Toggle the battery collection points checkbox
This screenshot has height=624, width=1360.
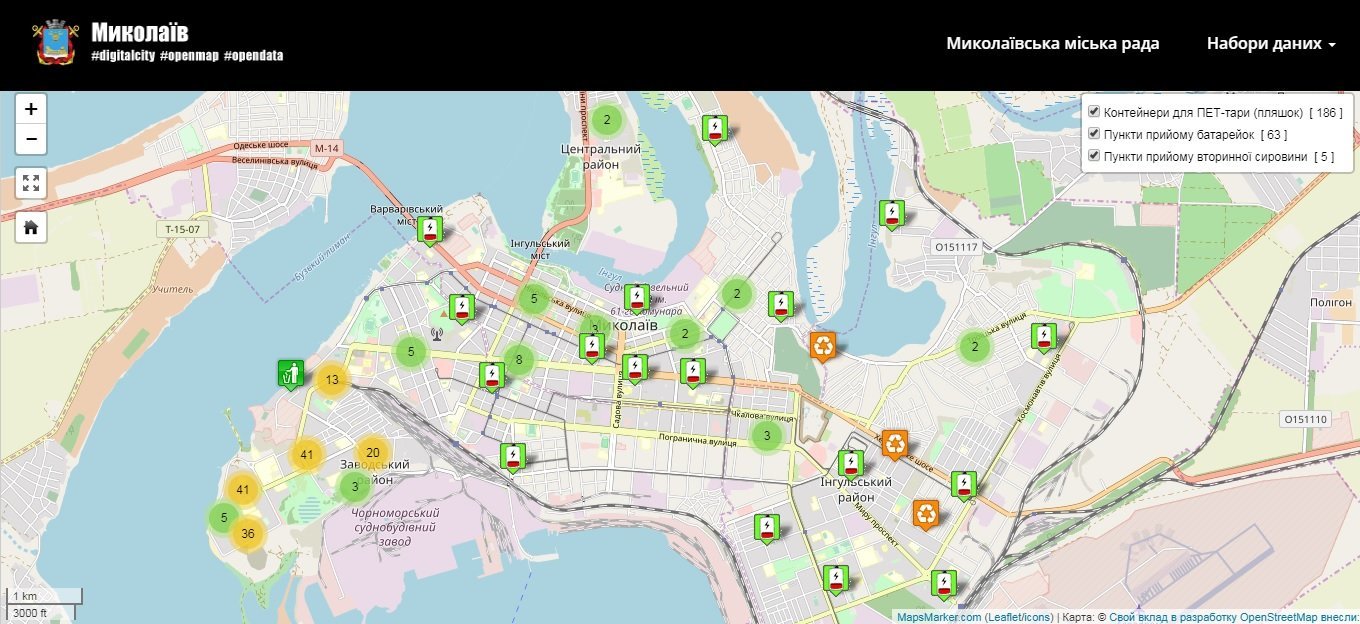point(1094,134)
